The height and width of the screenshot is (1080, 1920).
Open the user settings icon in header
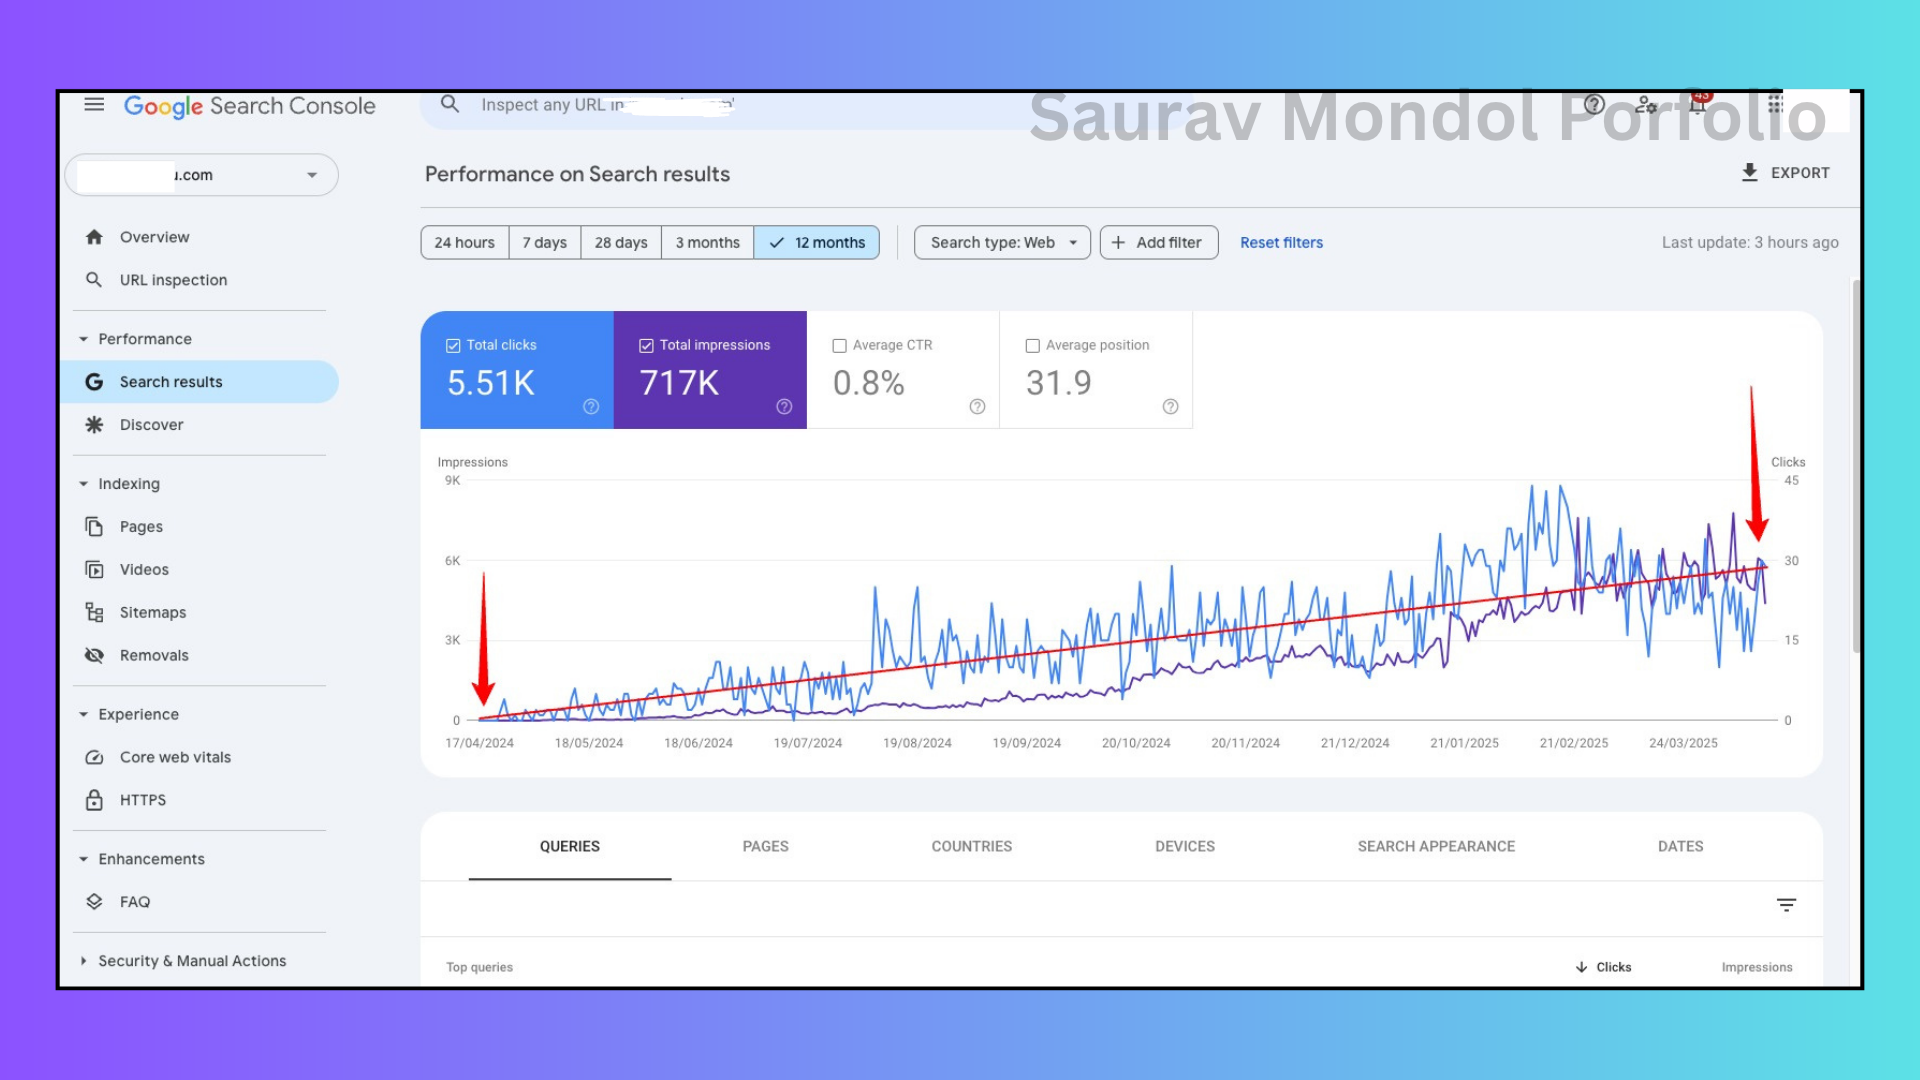(1646, 104)
